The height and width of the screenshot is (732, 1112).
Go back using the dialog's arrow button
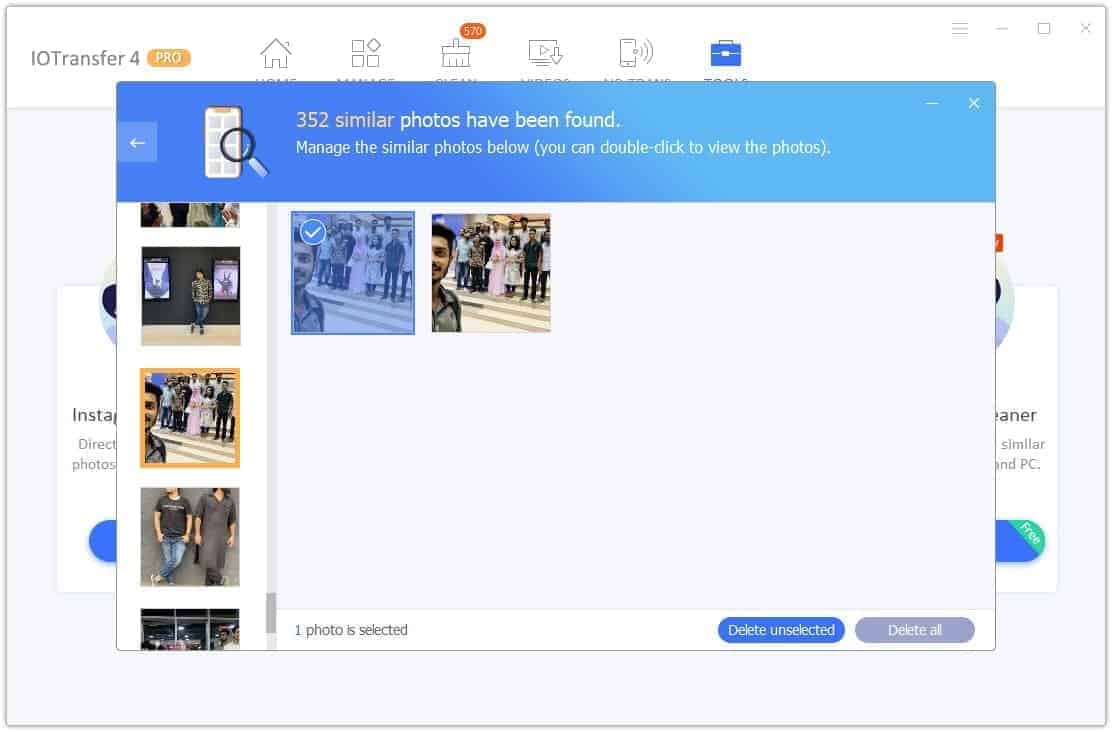coord(137,142)
